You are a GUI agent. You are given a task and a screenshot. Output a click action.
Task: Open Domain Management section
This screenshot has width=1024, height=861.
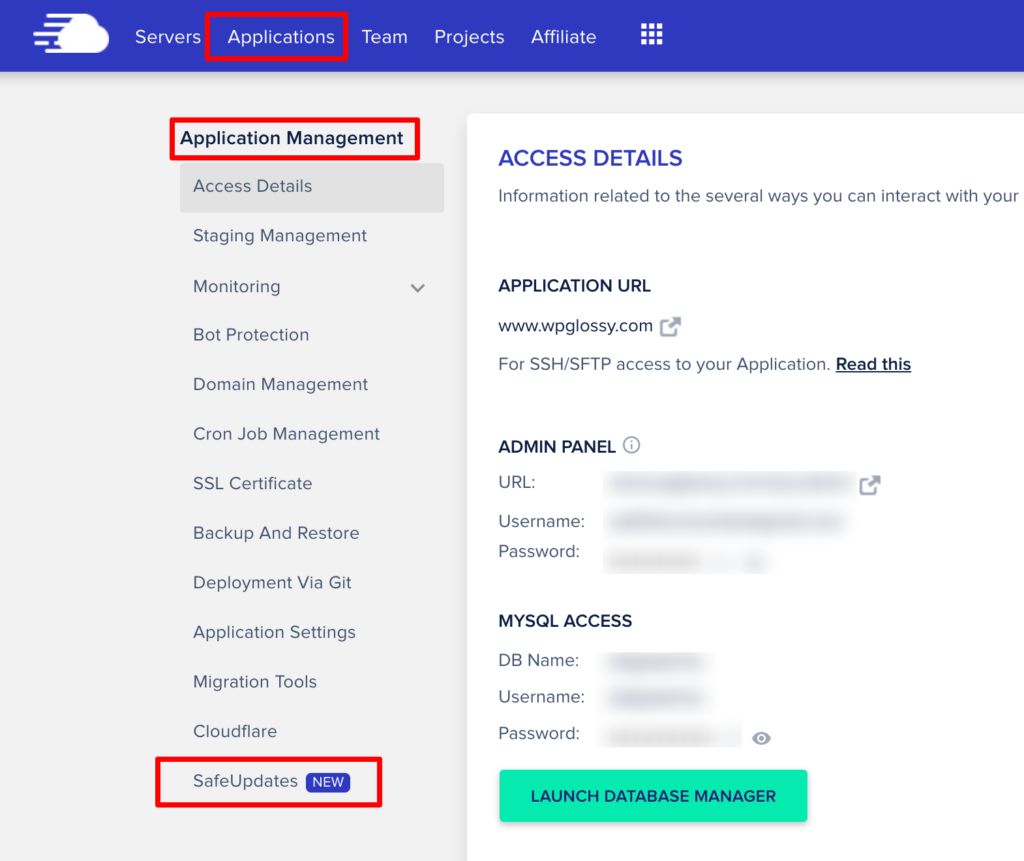click(280, 384)
